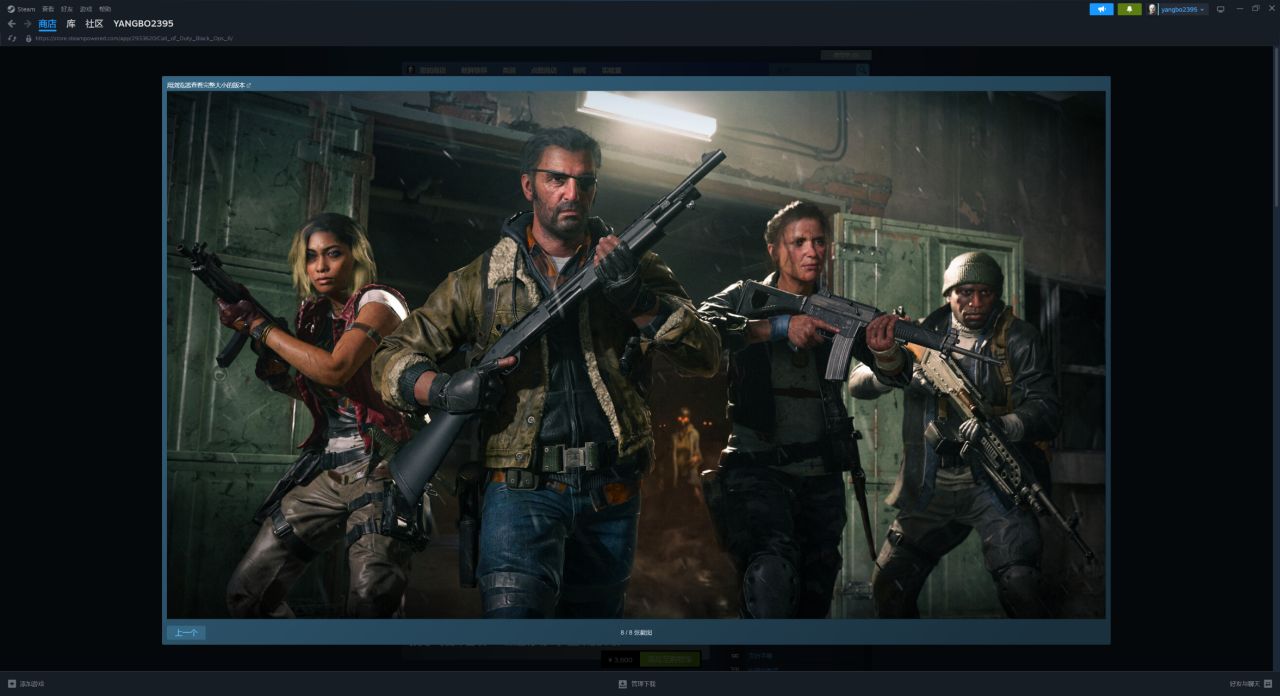
Task: Open full-size screenshot link in the overlay header
Action: point(209,85)
